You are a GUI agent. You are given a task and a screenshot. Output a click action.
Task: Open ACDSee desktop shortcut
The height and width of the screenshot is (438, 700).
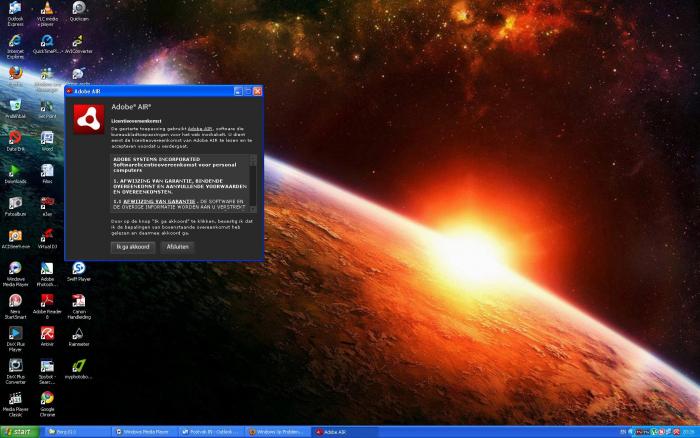point(15,239)
